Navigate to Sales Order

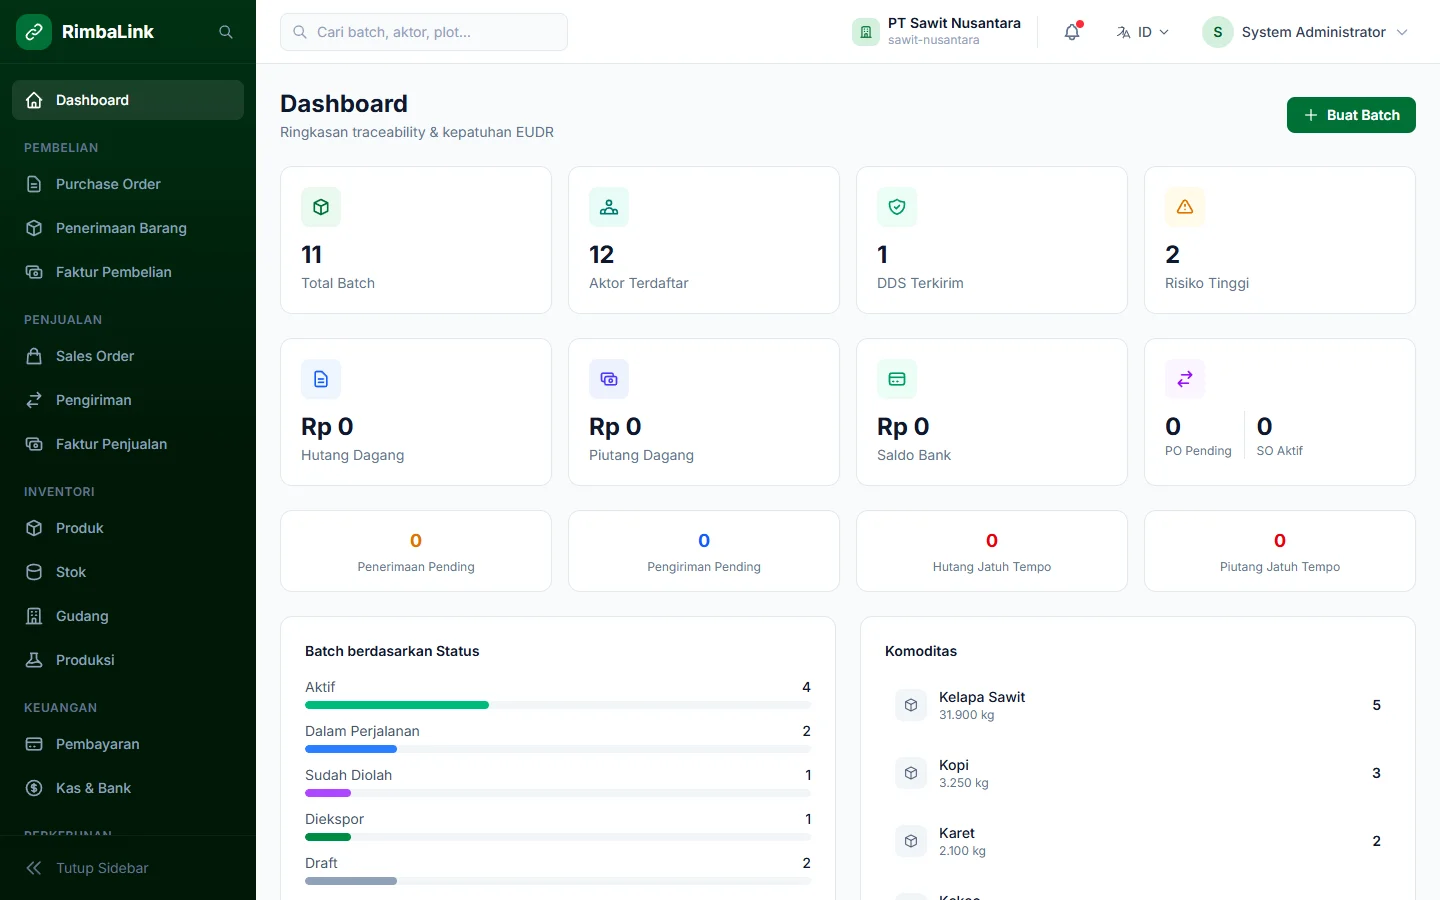[x=128, y=356]
